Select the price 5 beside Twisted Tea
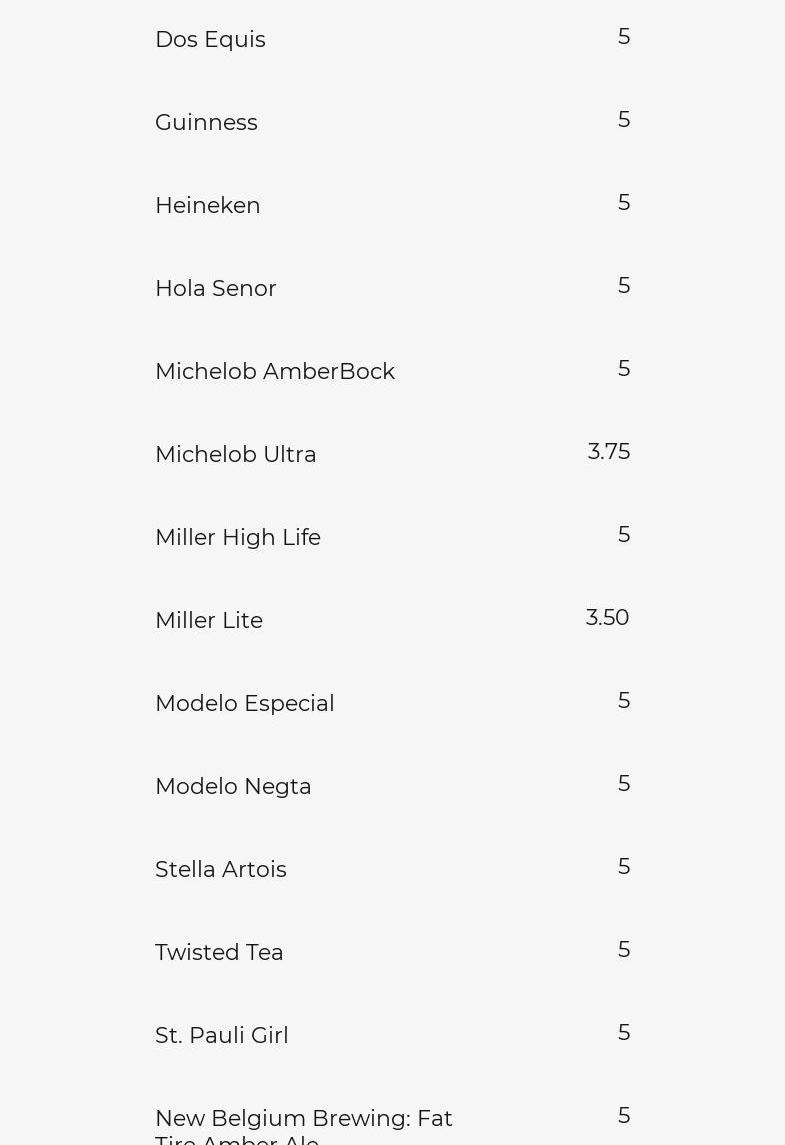785x1145 pixels. click(624, 950)
